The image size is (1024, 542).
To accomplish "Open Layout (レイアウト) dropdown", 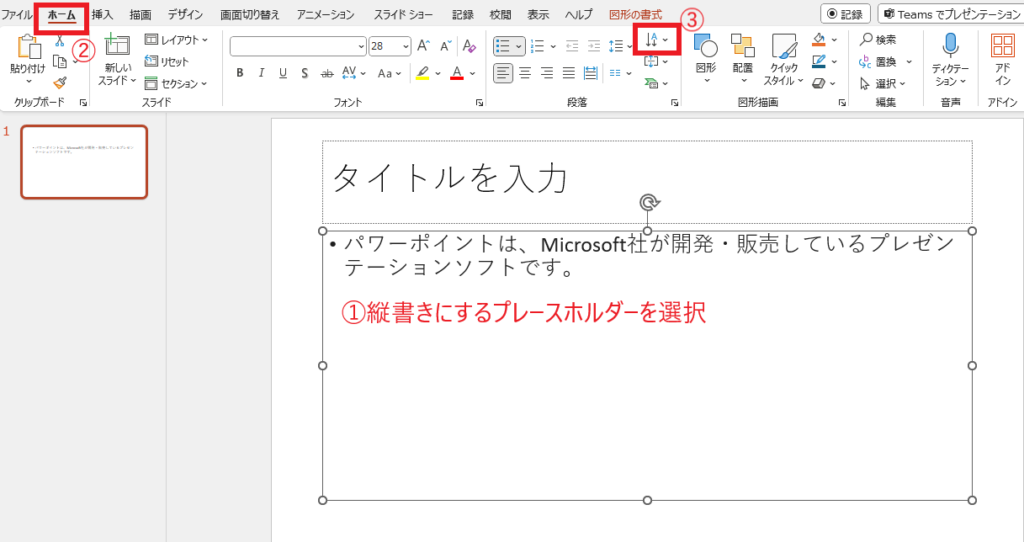I will tap(176, 40).
